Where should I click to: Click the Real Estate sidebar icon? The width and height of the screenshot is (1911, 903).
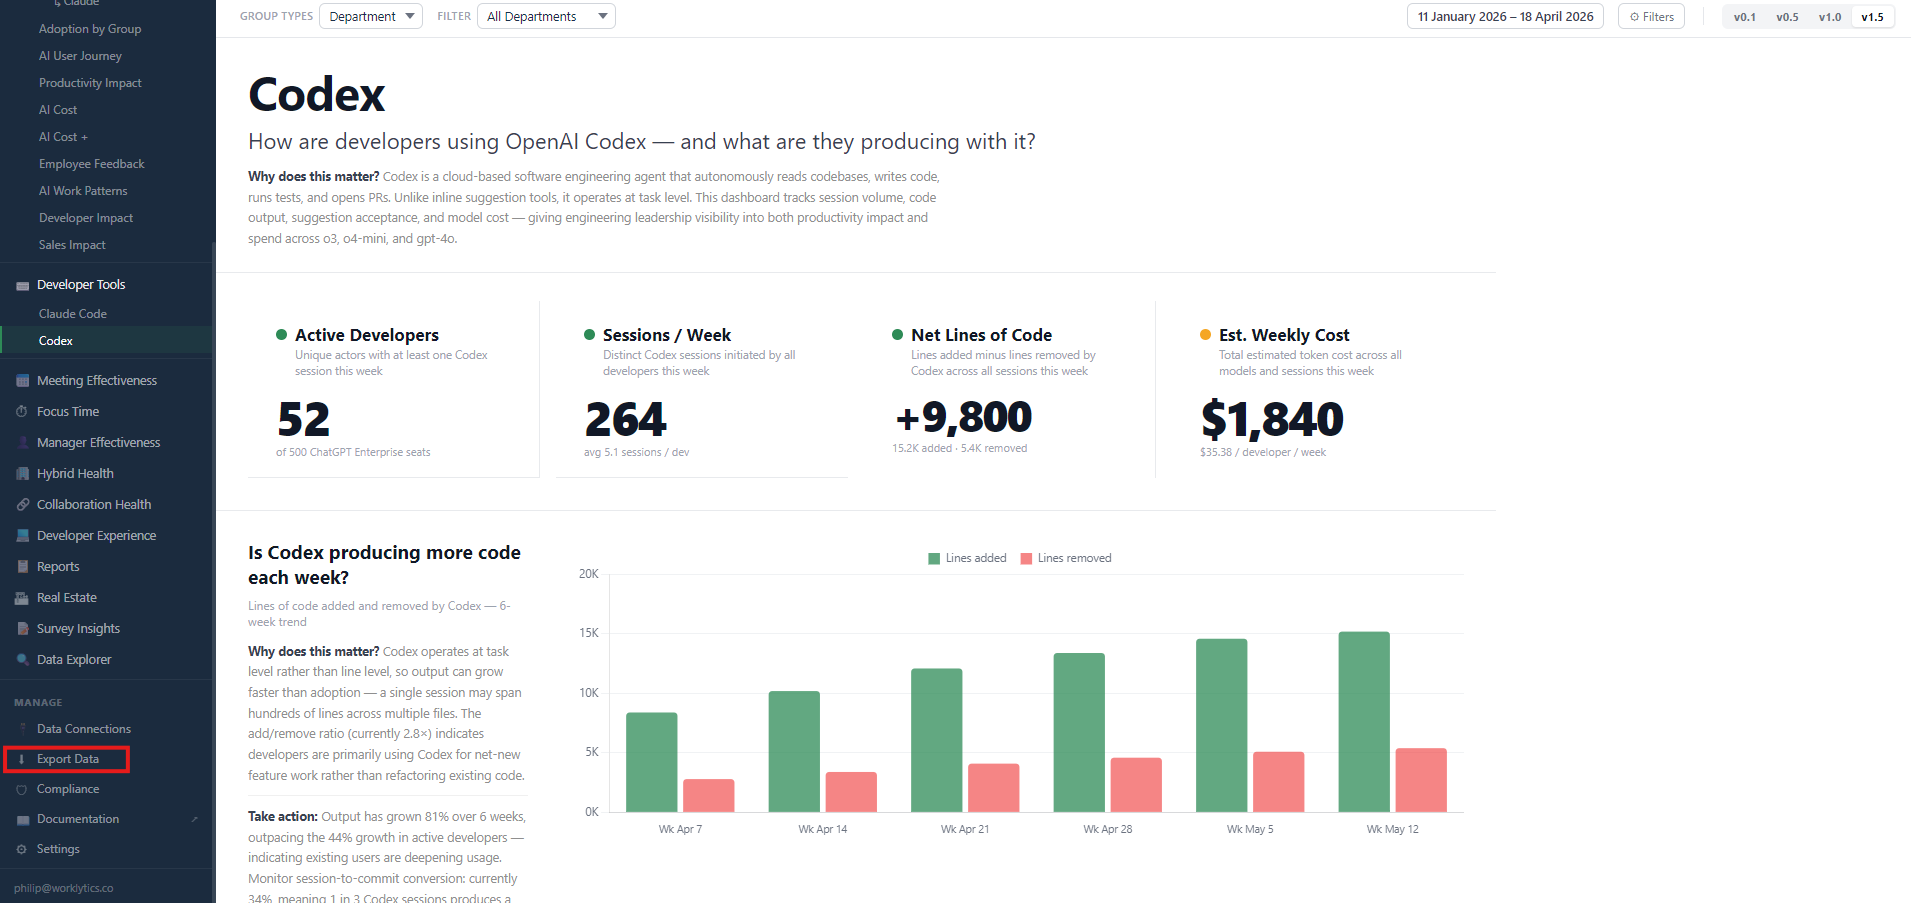22,598
